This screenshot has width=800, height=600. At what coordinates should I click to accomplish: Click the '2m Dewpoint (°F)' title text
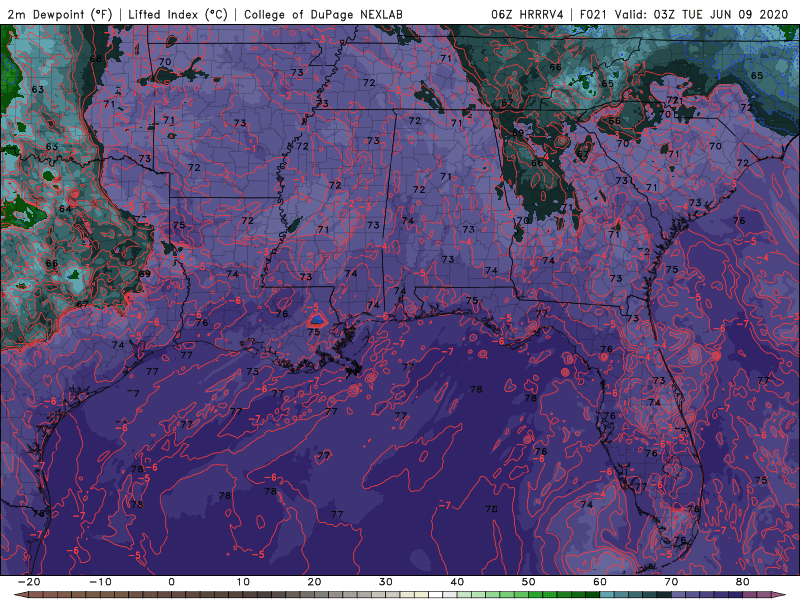(60, 14)
